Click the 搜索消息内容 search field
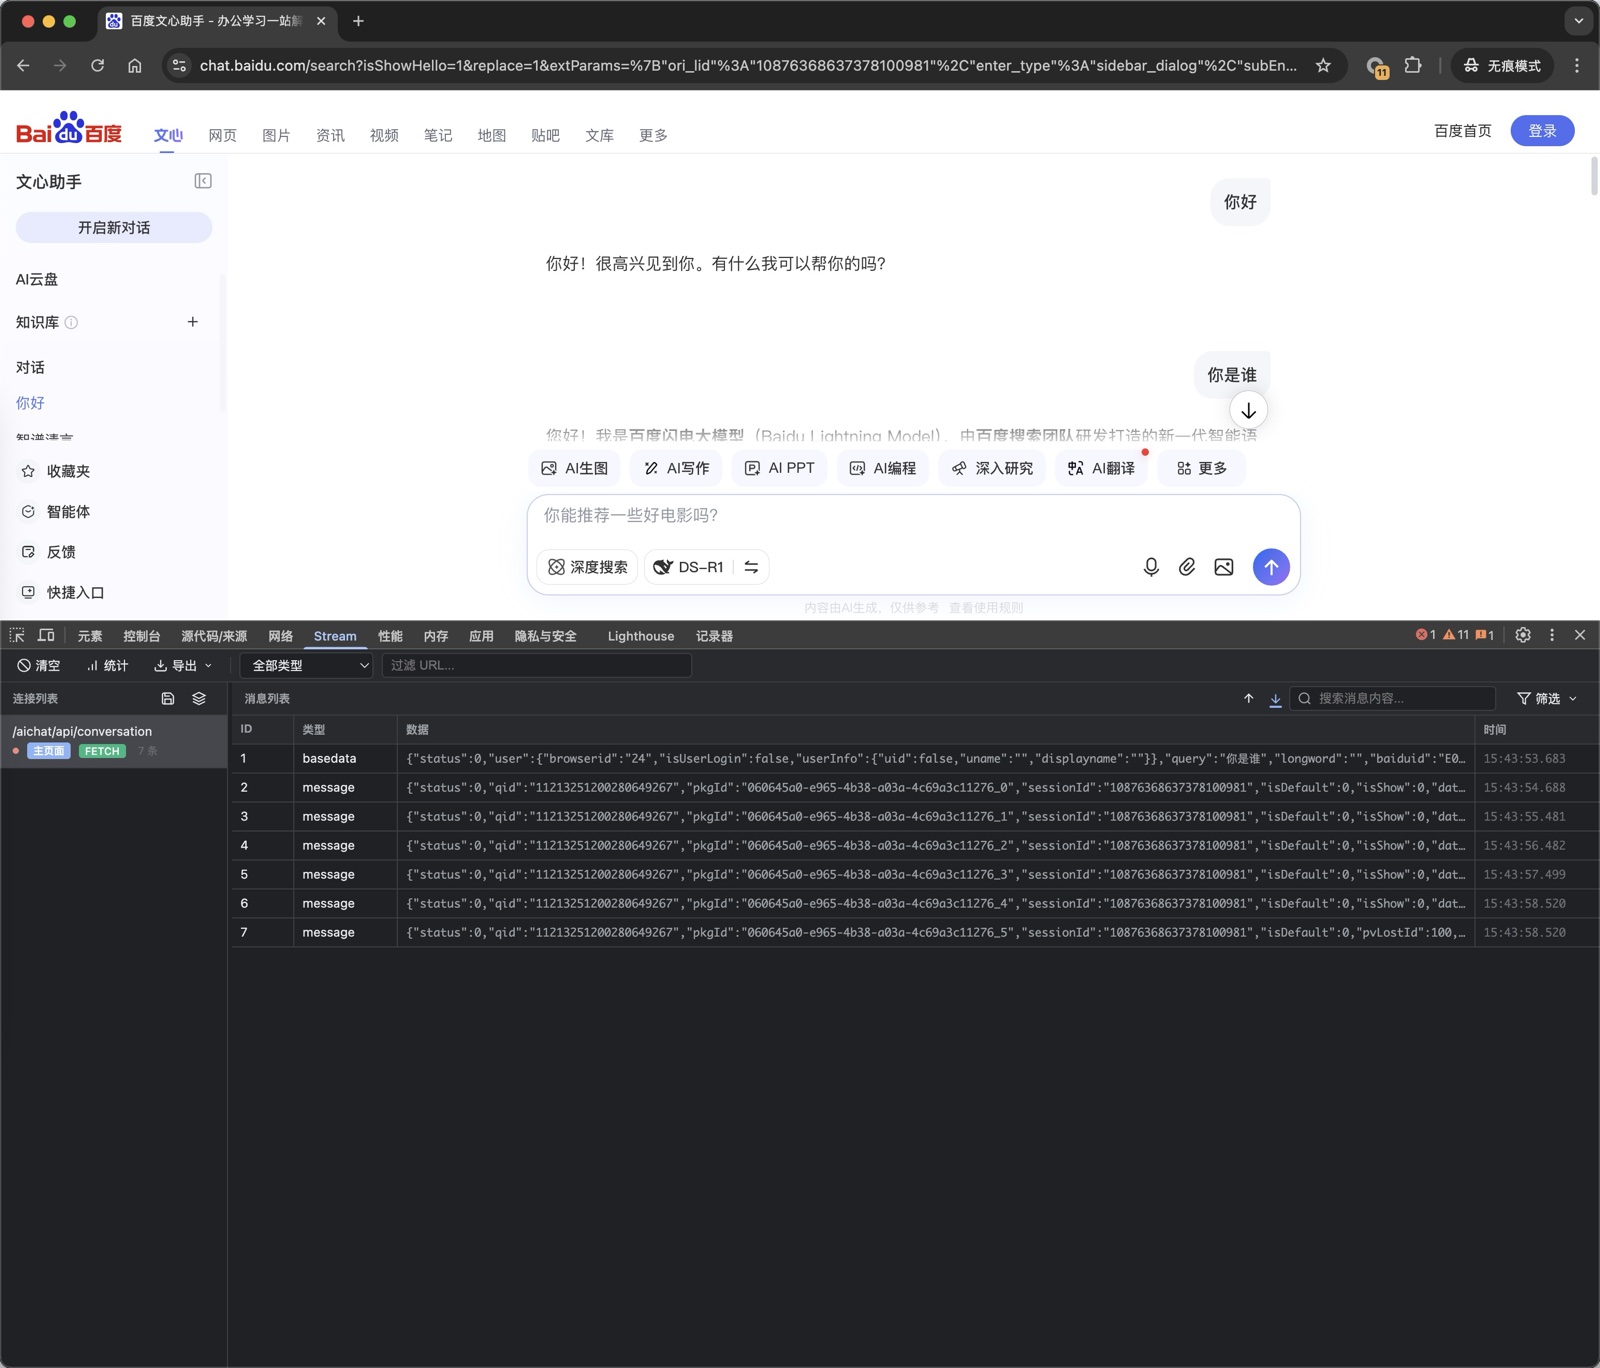This screenshot has width=1600, height=1368. click(x=1393, y=699)
